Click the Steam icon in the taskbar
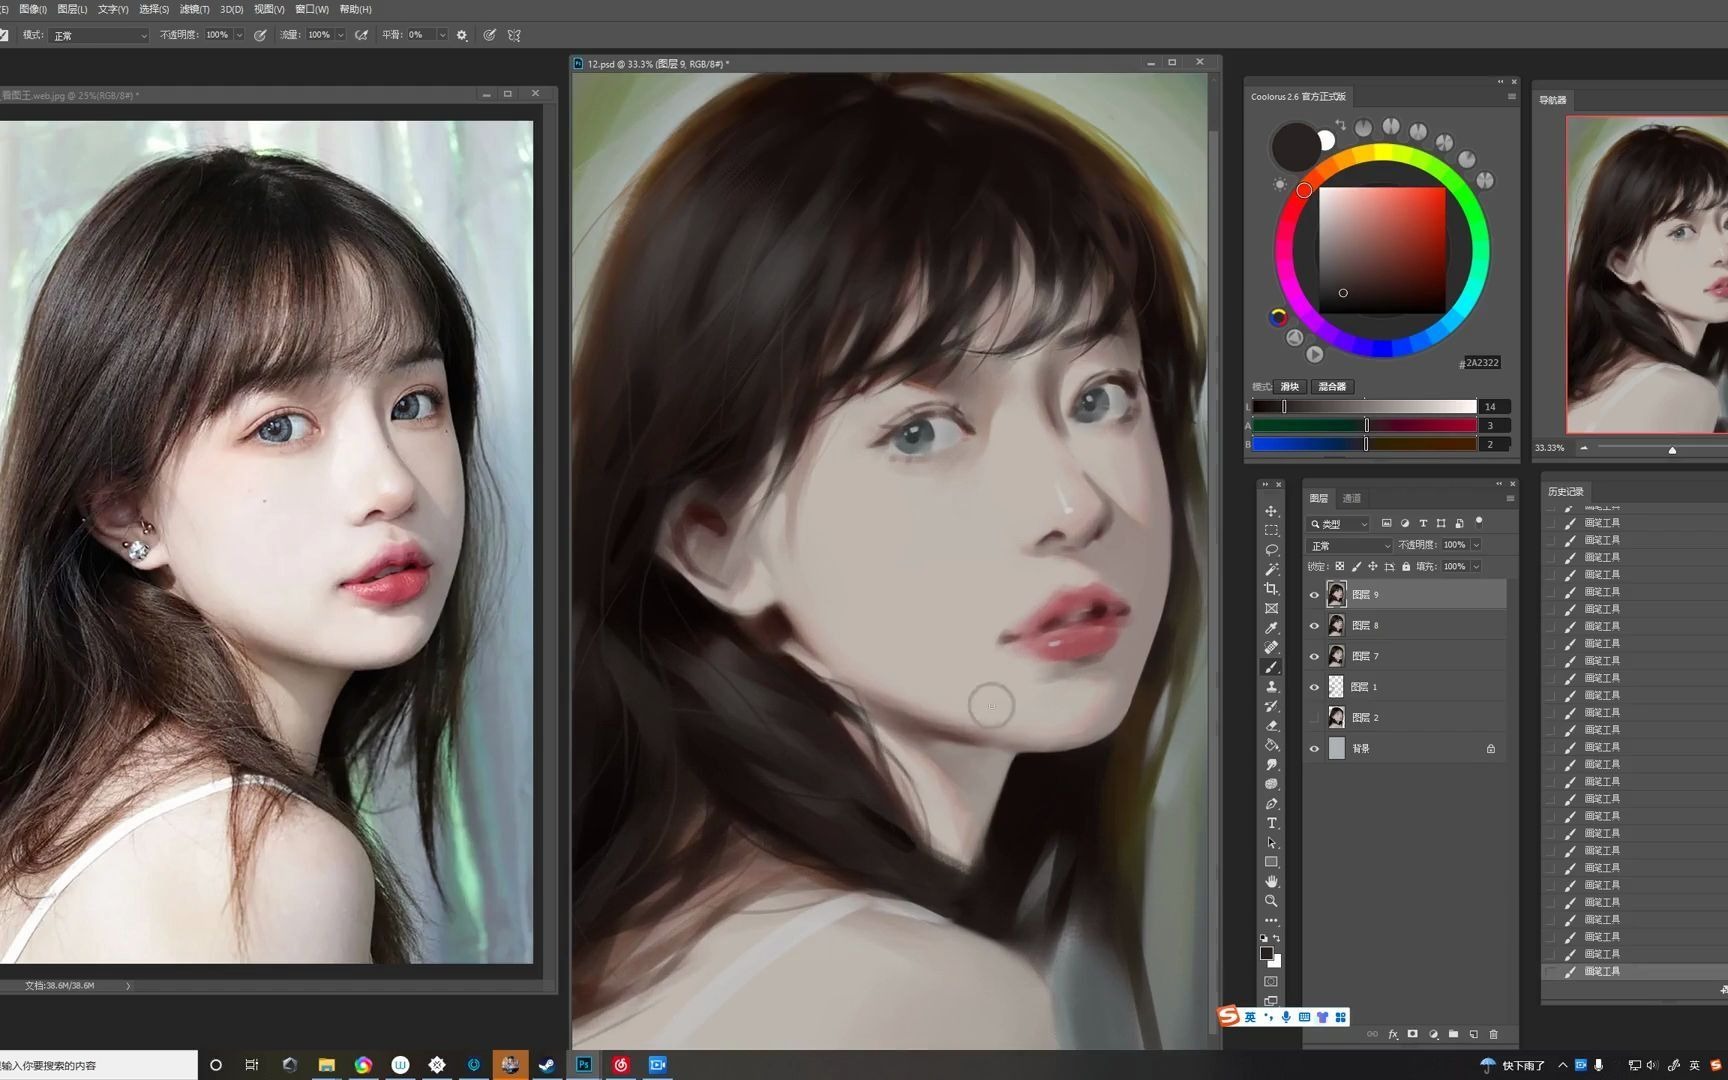The width and height of the screenshot is (1728, 1080). 547,1065
